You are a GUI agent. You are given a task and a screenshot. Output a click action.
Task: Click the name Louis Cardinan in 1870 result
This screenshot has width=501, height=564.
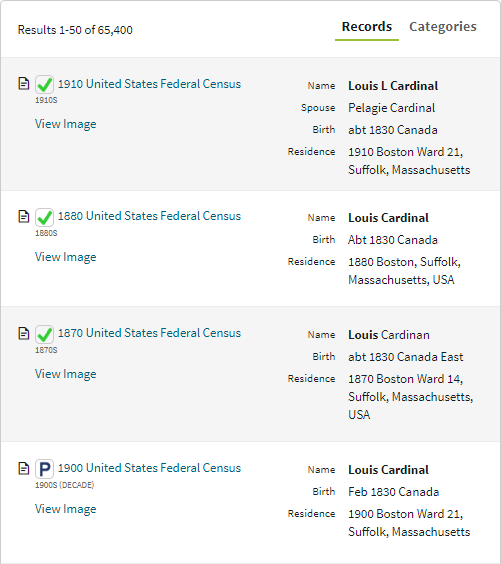tap(388, 335)
